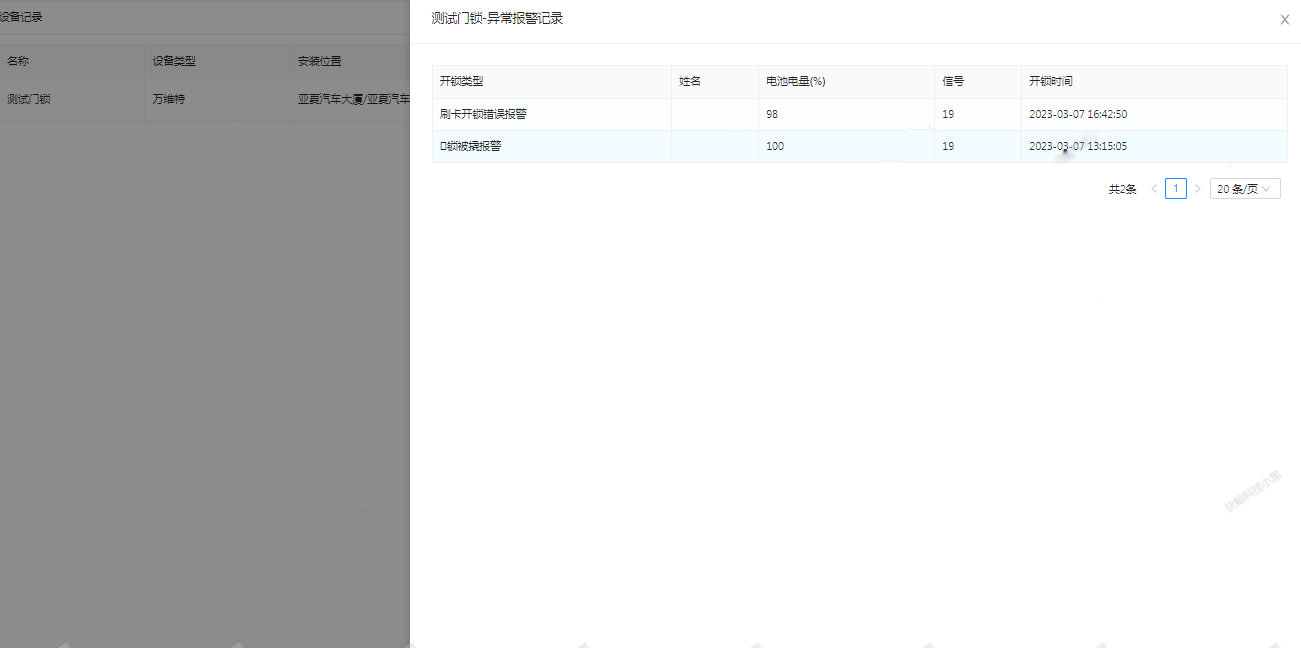Click the timestamp 2023-03-07 16:42:50
The width and height of the screenshot is (1301, 648).
point(1078,114)
